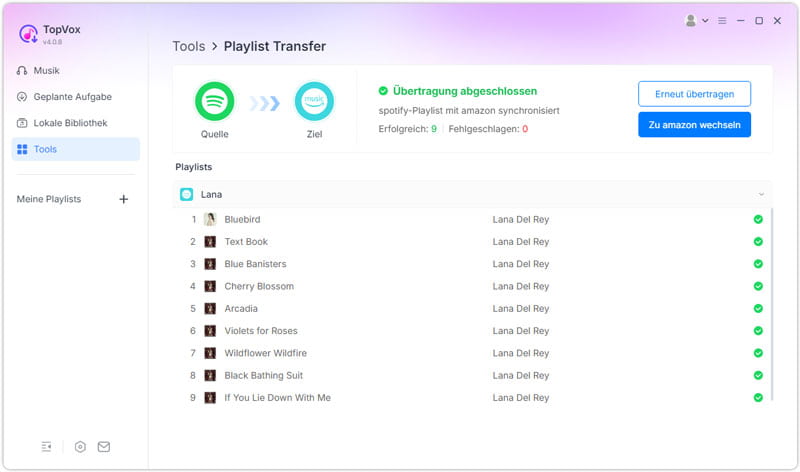The image size is (800, 472).
Task: Collapse the sidebar using bottom-left icon
Action: coord(46,447)
